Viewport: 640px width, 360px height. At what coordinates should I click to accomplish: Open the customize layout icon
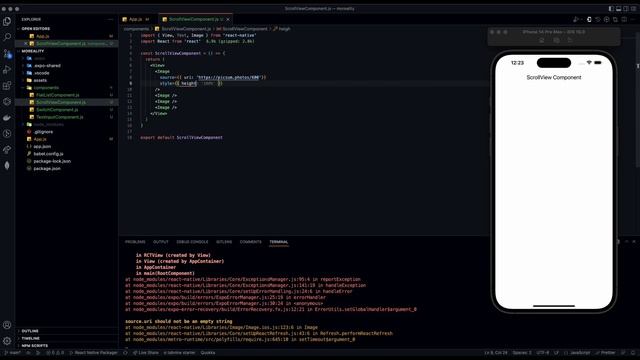pyautogui.click(x=633, y=9)
